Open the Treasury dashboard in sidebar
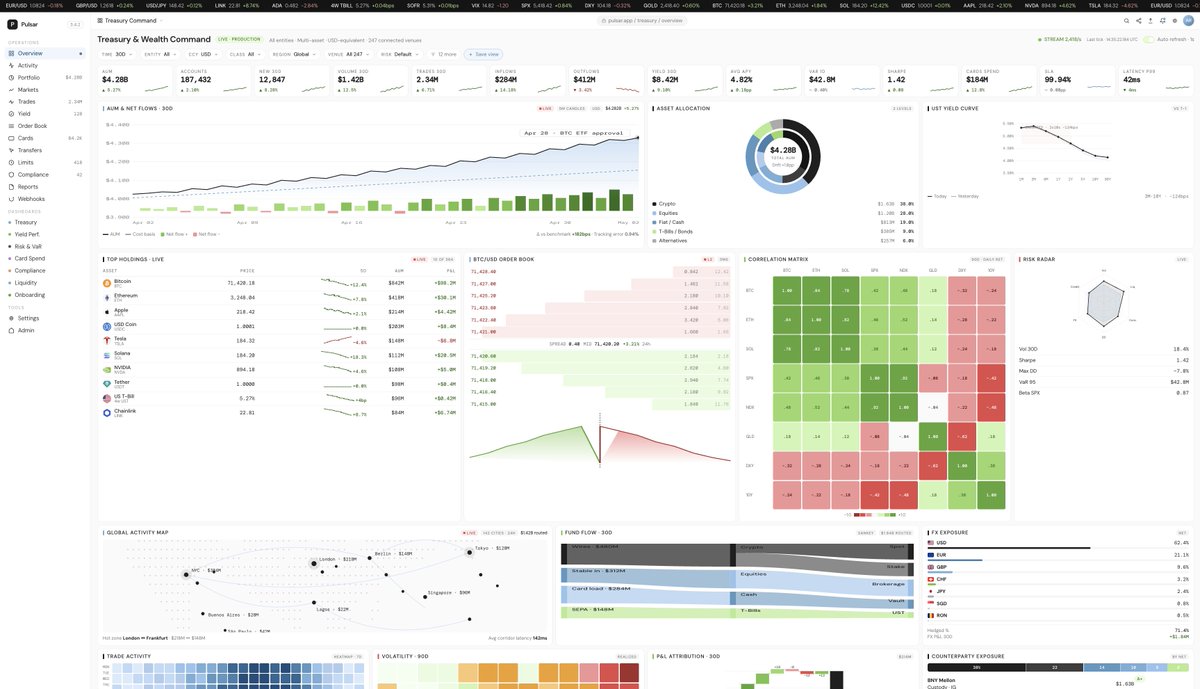Image resolution: width=1200 pixels, height=689 pixels. 45,222
